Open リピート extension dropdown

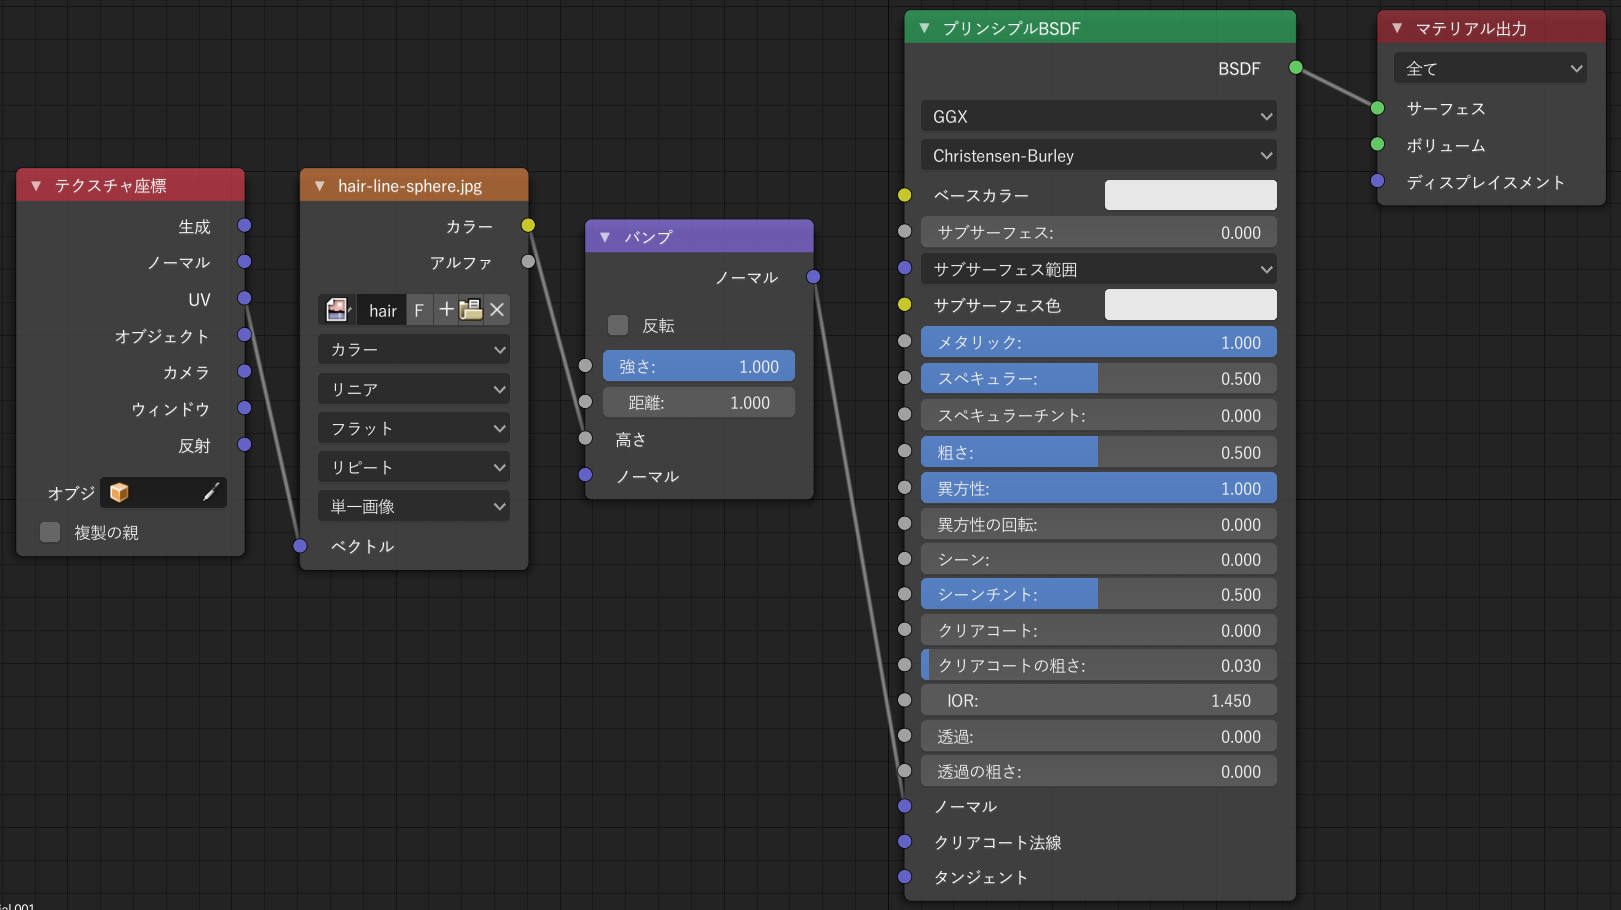pyautogui.click(x=414, y=467)
